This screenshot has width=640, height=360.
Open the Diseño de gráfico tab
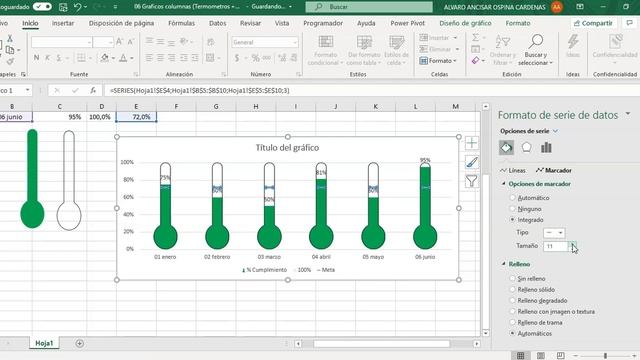pyautogui.click(x=465, y=23)
